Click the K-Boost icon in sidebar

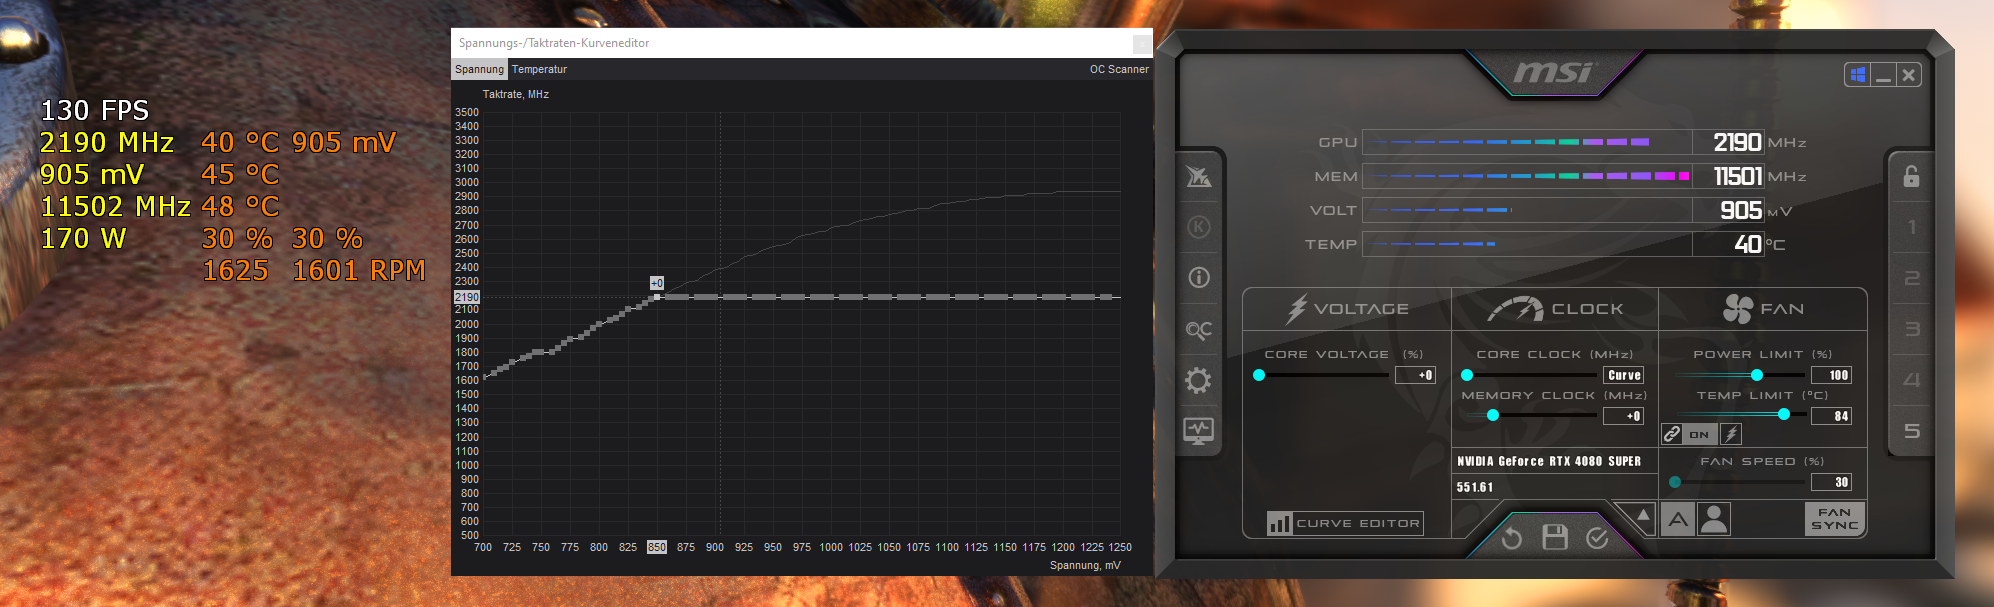(1199, 227)
